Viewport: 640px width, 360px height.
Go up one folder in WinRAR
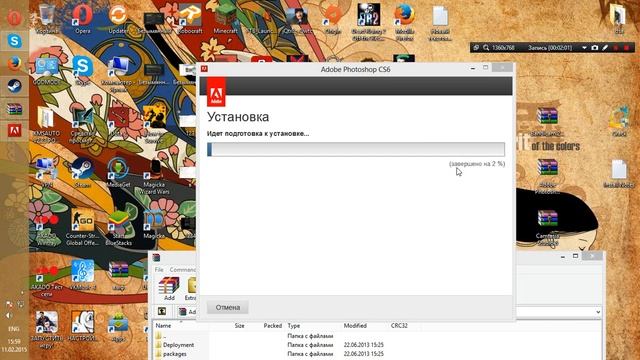tap(162, 311)
